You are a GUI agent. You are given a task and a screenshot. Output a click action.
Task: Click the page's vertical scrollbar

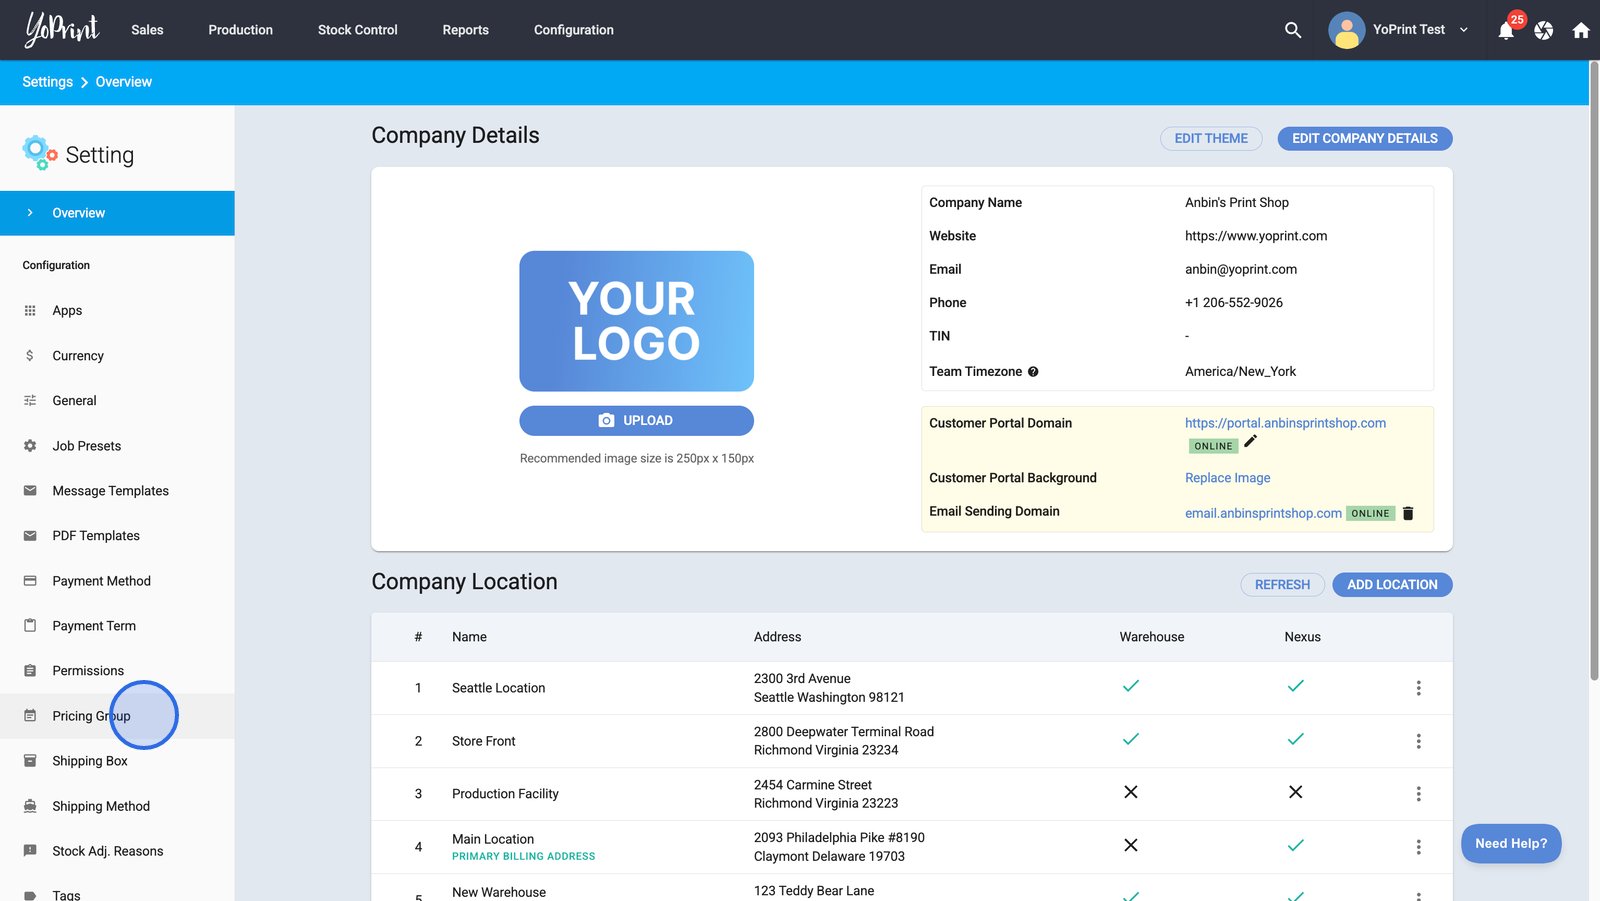pos(1594,370)
